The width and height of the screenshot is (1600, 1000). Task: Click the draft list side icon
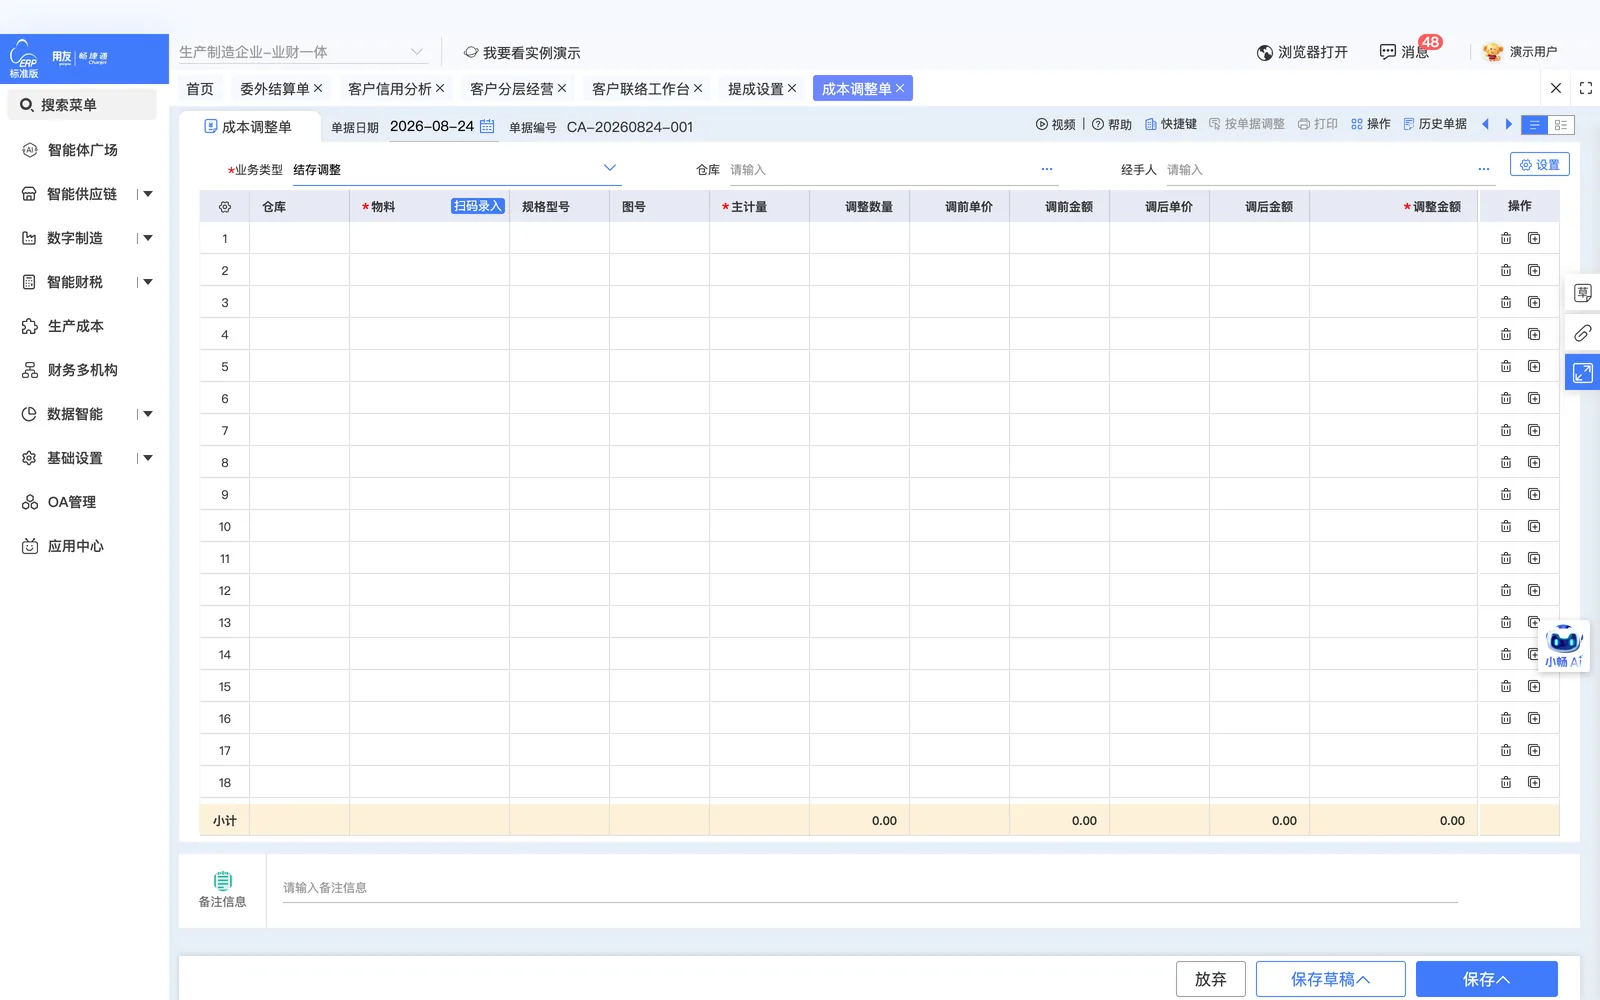tap(1582, 293)
